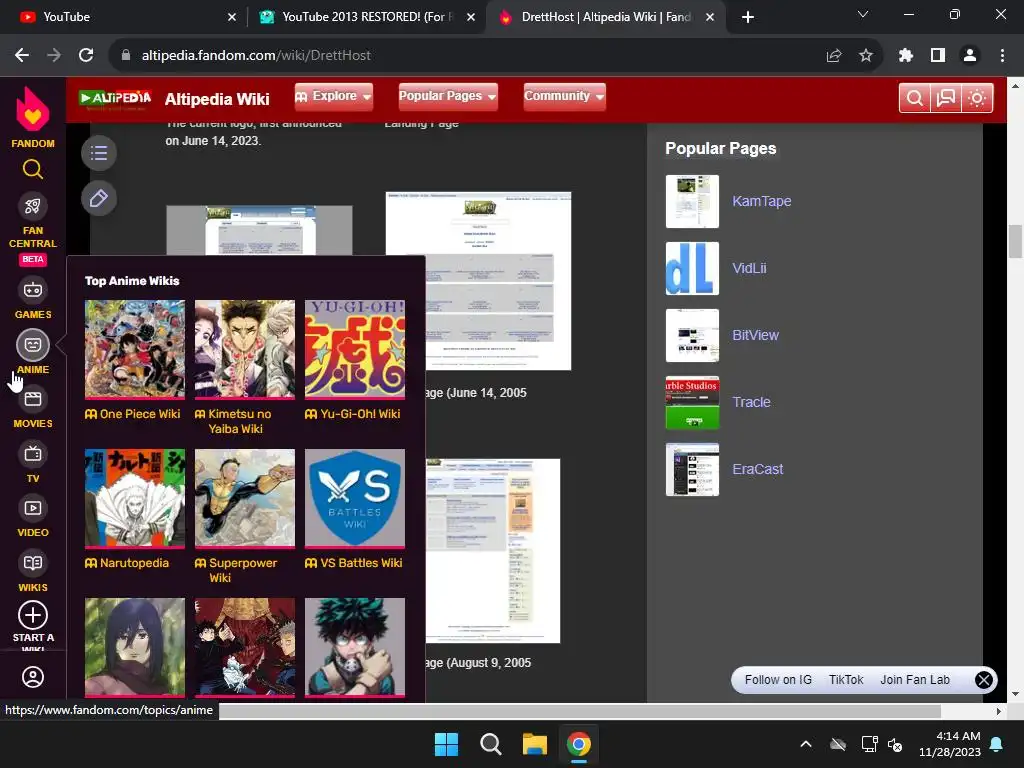Screen dimensions: 1024x768
Task: Open the Chrome profile icon
Action: coord(970,56)
